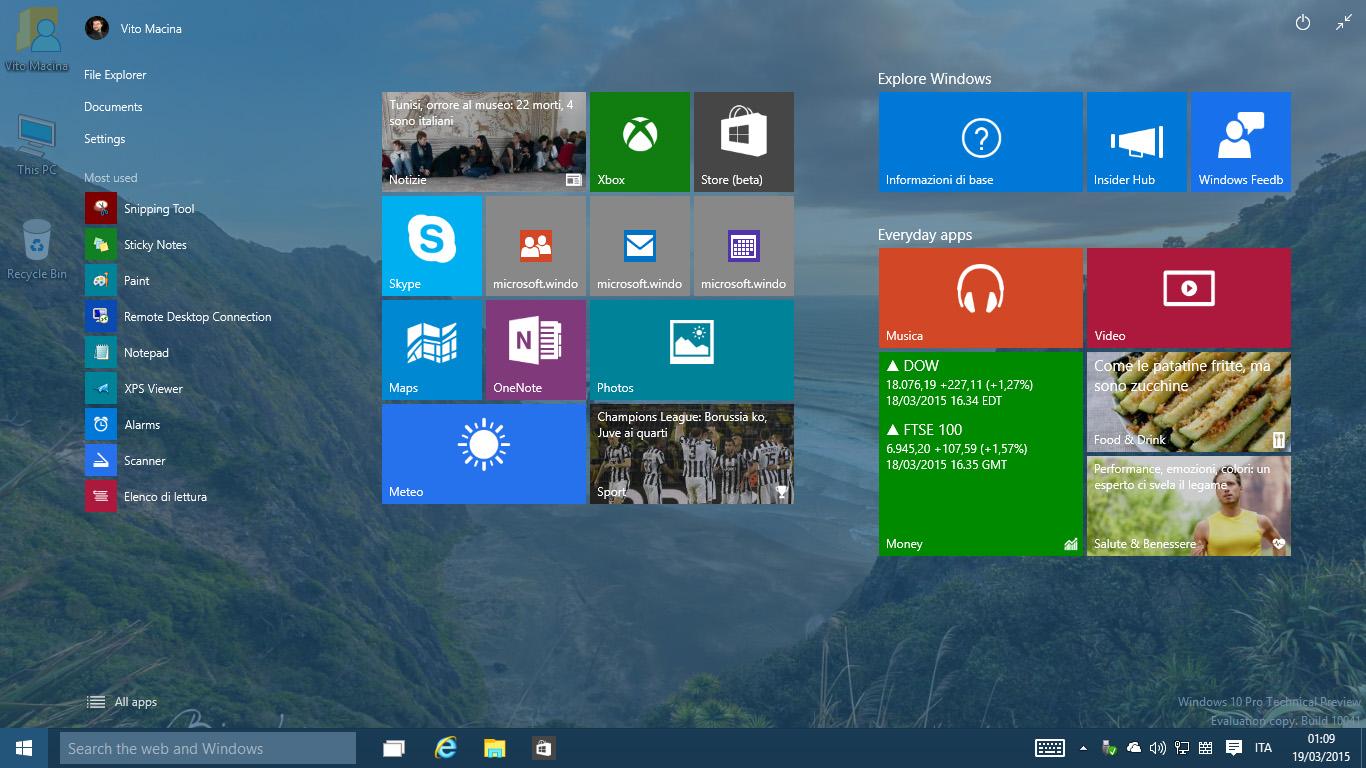Focus the Search the web and Windows box
This screenshot has width=1366, height=768.
pos(208,748)
